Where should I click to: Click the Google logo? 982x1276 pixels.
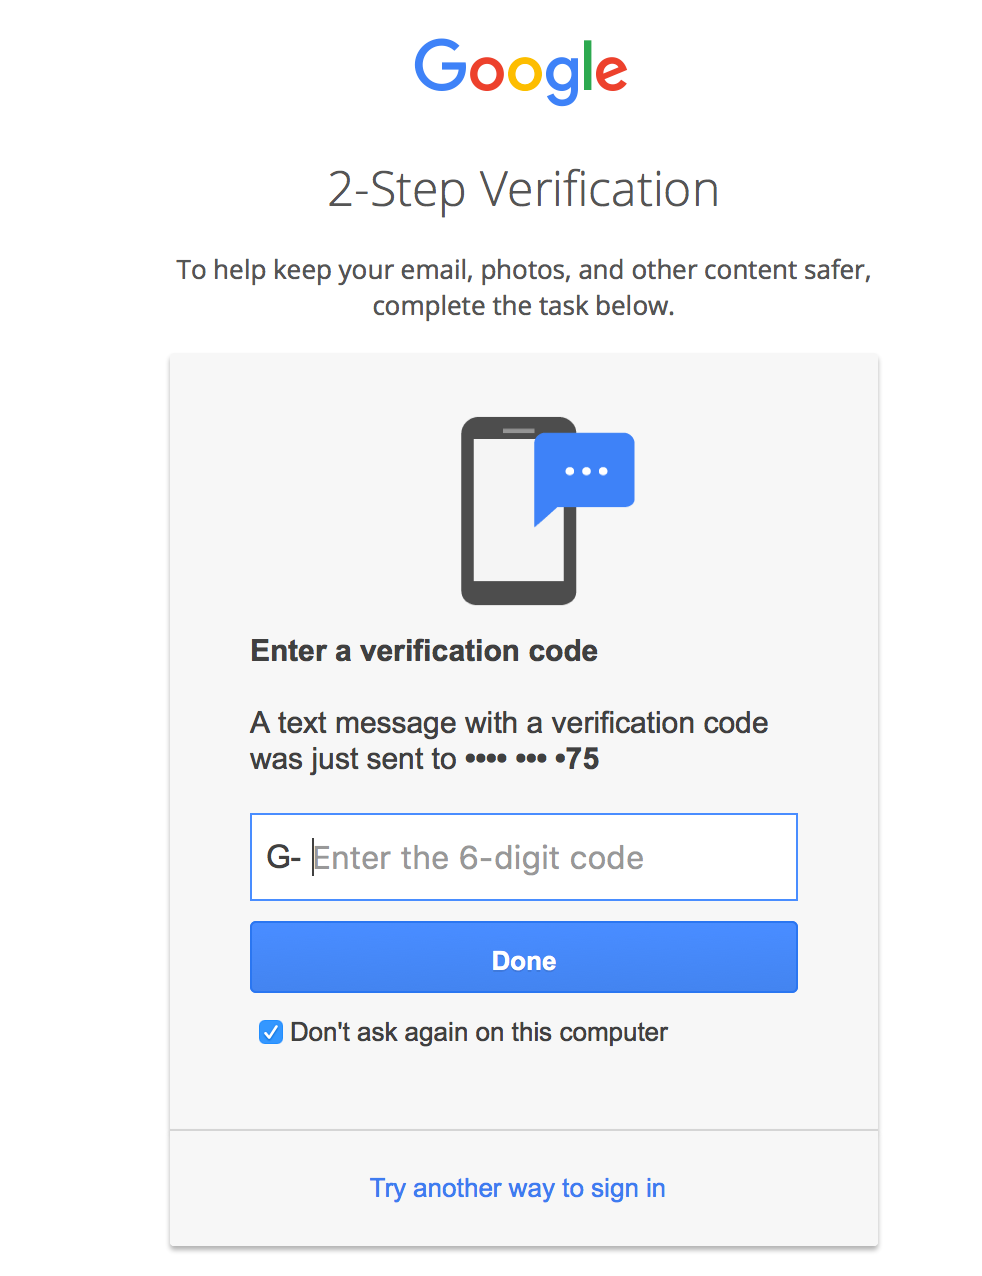[x=521, y=70]
